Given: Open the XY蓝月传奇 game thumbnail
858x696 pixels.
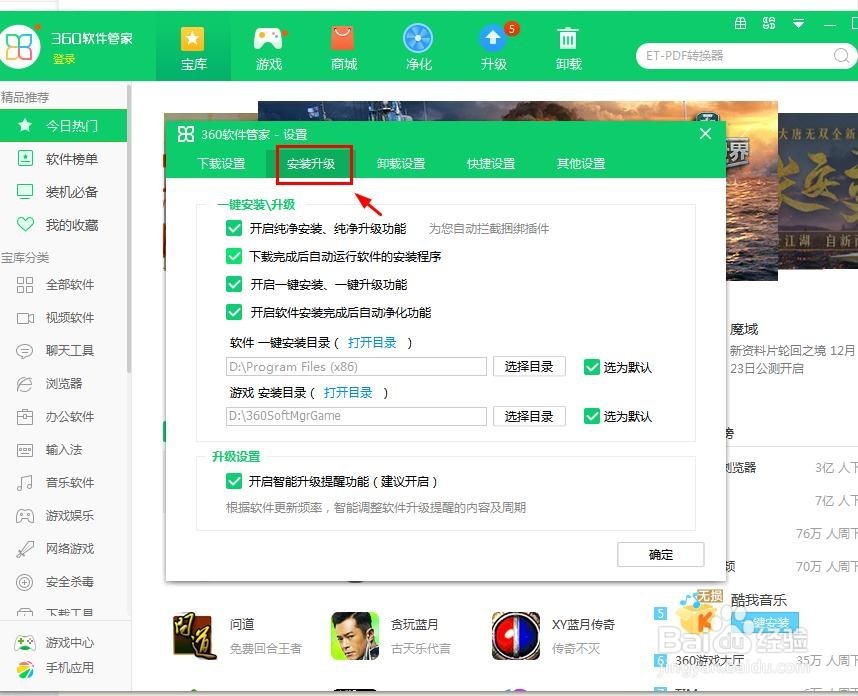Looking at the screenshot, I should pyautogui.click(x=515, y=636).
